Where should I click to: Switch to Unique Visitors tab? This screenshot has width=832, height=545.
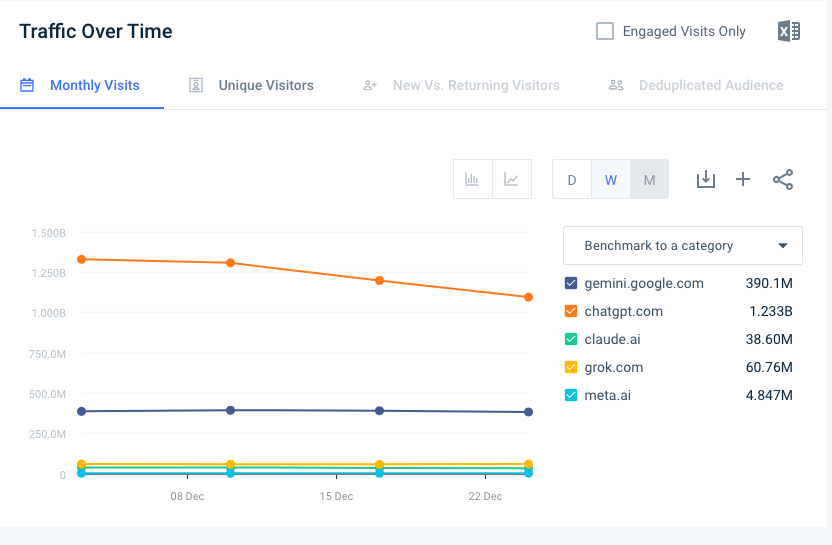(x=252, y=85)
